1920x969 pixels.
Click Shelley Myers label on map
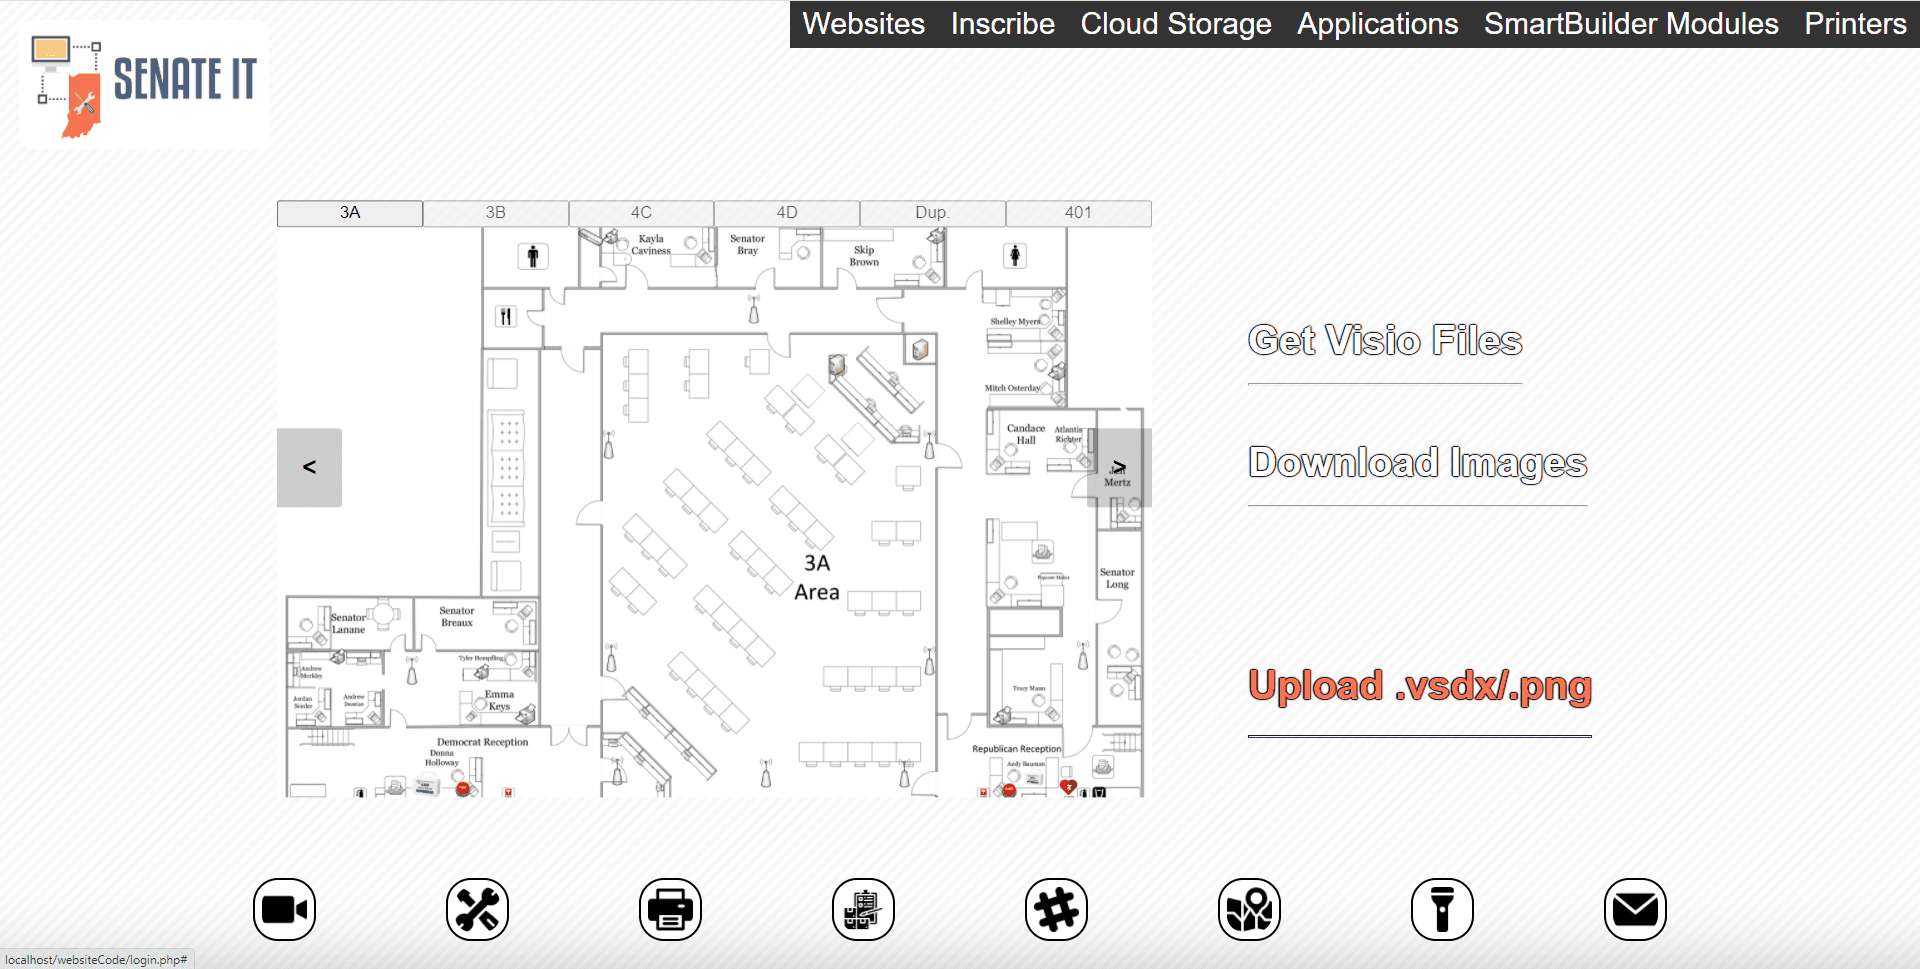coord(1015,322)
